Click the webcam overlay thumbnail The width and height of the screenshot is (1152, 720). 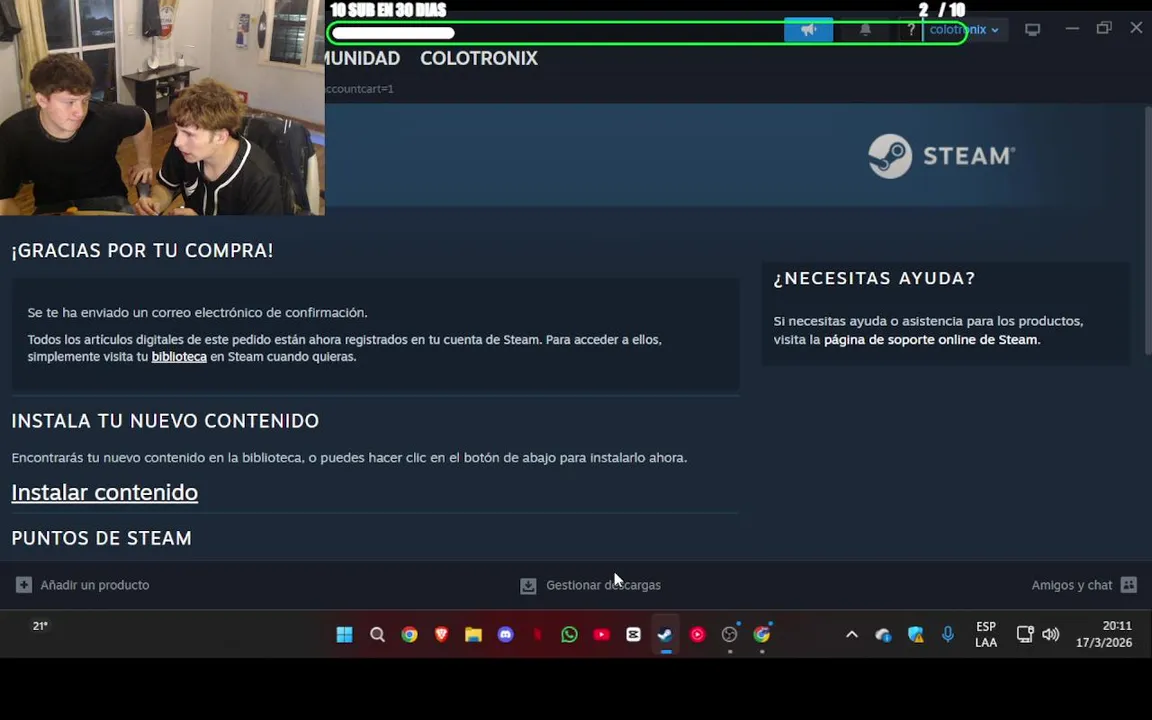[162, 107]
